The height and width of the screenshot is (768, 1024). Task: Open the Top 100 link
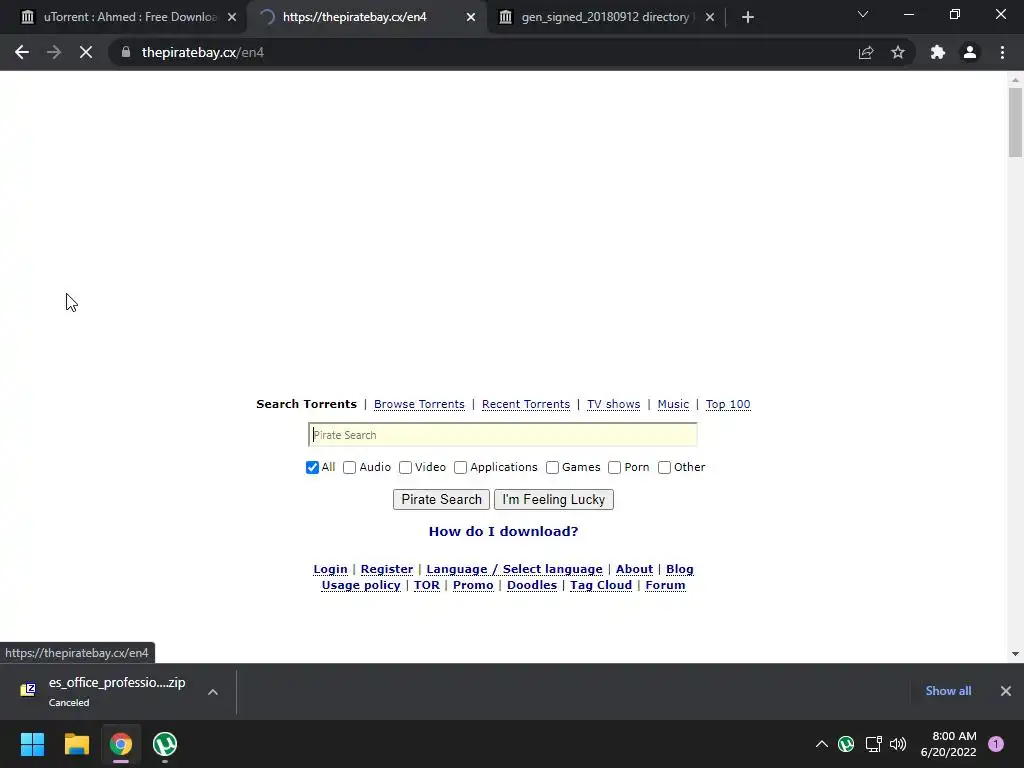pos(728,404)
